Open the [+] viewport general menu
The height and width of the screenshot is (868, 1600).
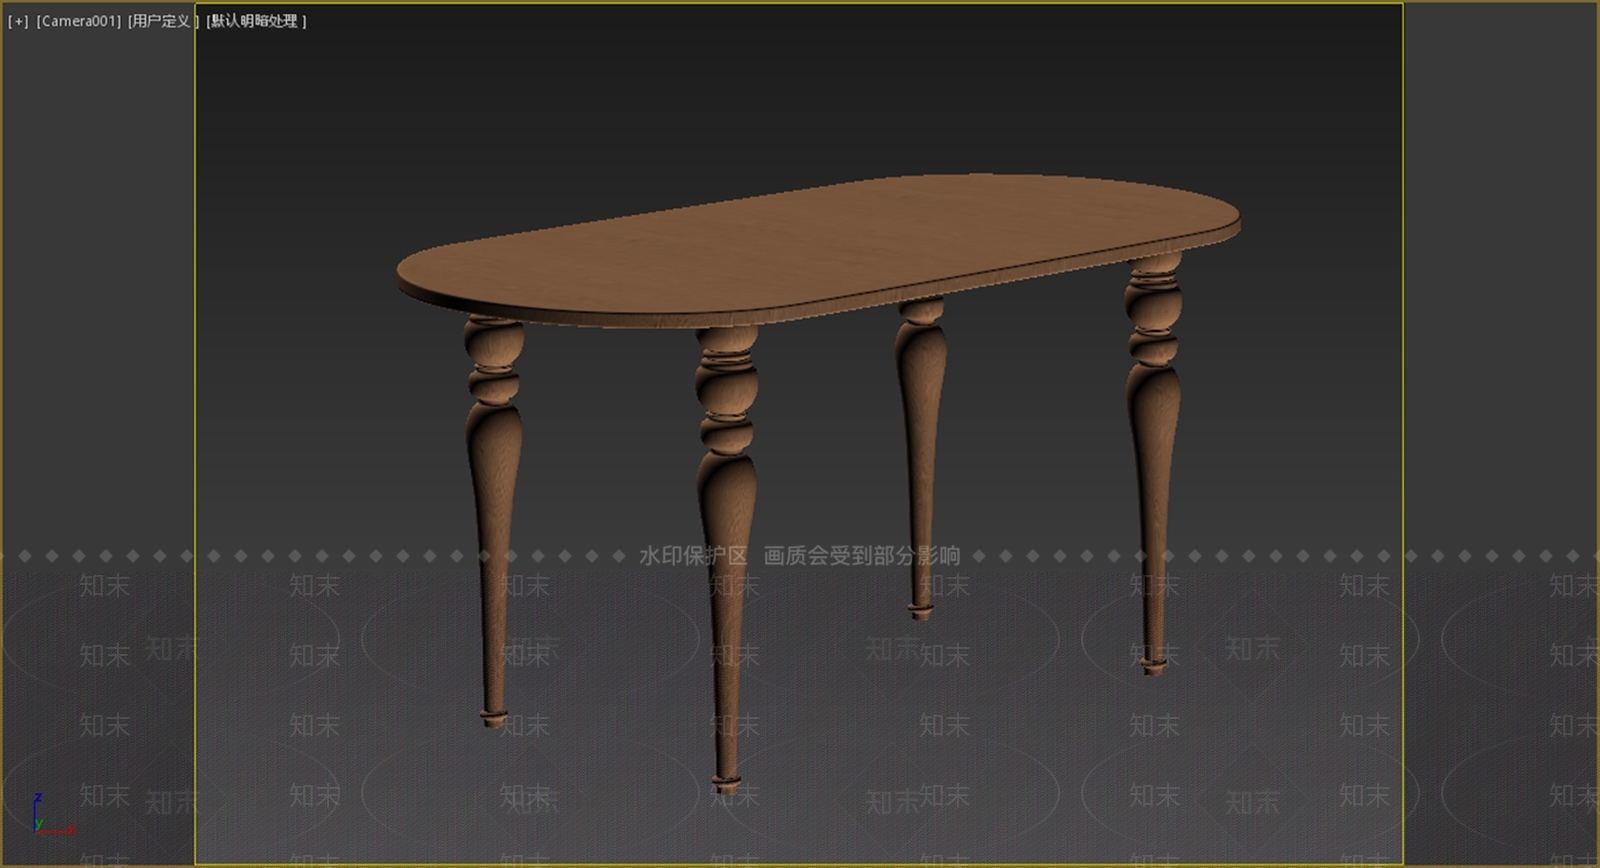pyautogui.click(x=18, y=21)
